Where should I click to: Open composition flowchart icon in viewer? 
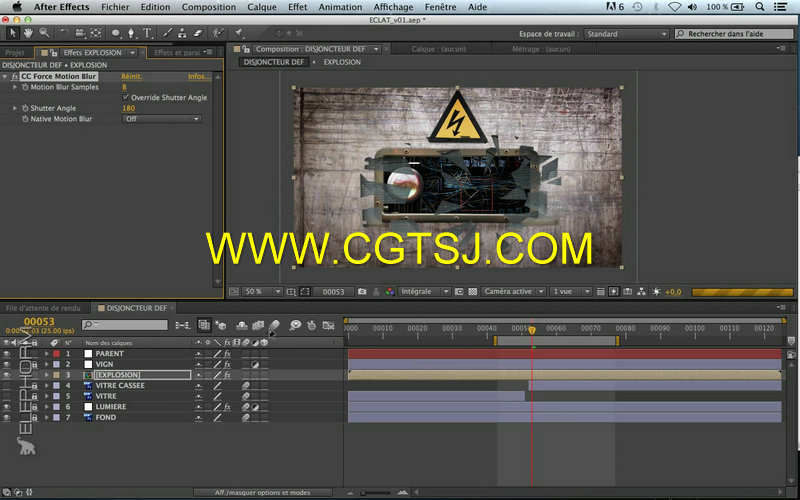(x=641, y=291)
